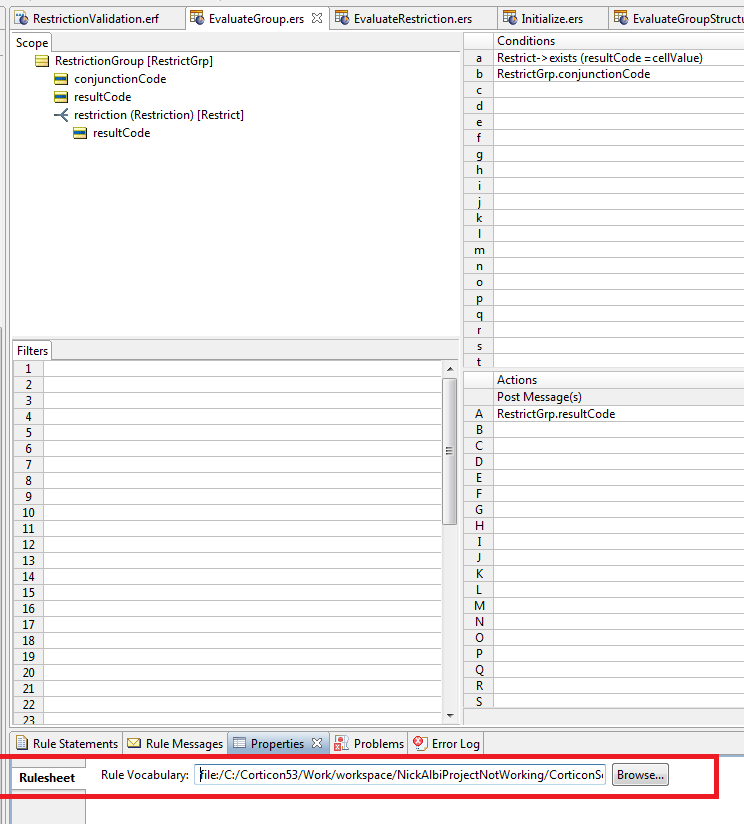Viewport: 744px width, 824px height.
Task: Click the Rule Messages envelope icon
Action: tap(134, 743)
